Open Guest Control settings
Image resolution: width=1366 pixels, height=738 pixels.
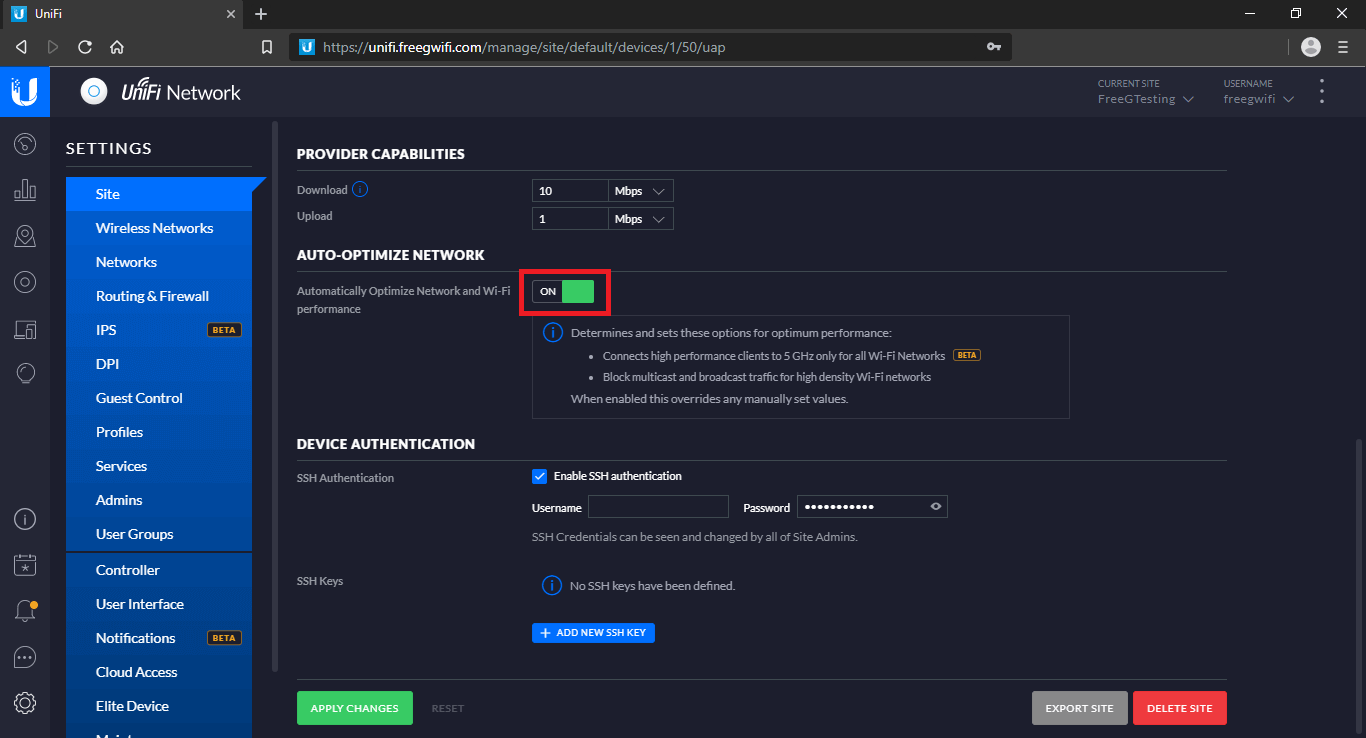(159, 398)
